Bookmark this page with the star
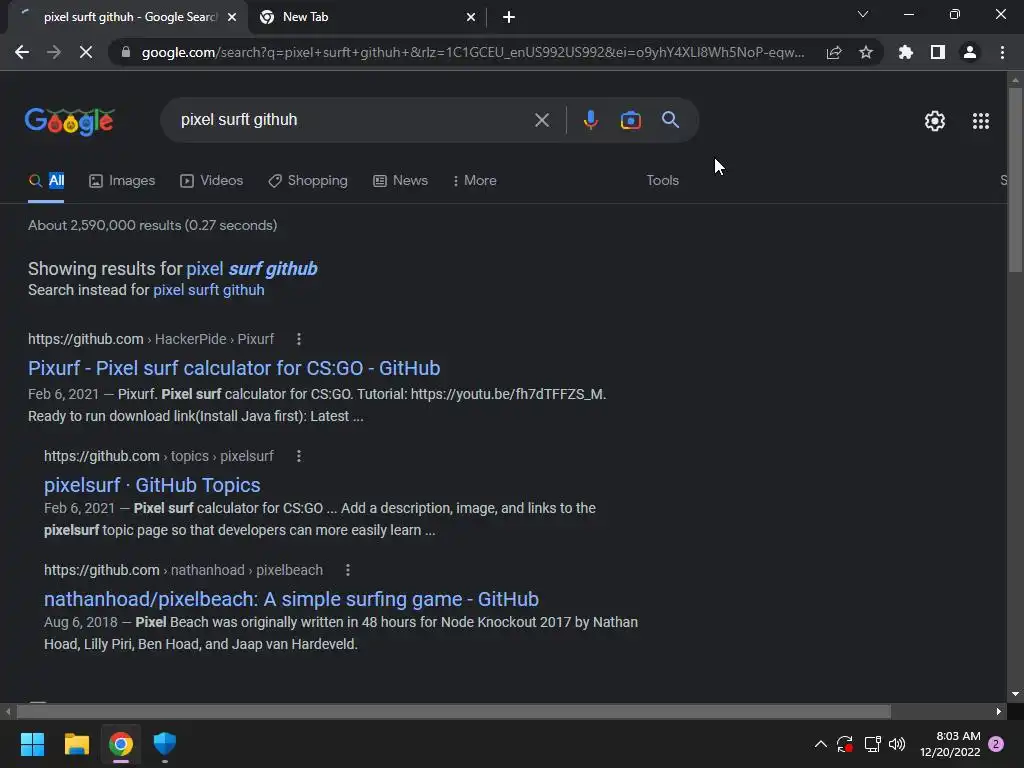Screen dimensions: 1024x768 click(x=866, y=52)
